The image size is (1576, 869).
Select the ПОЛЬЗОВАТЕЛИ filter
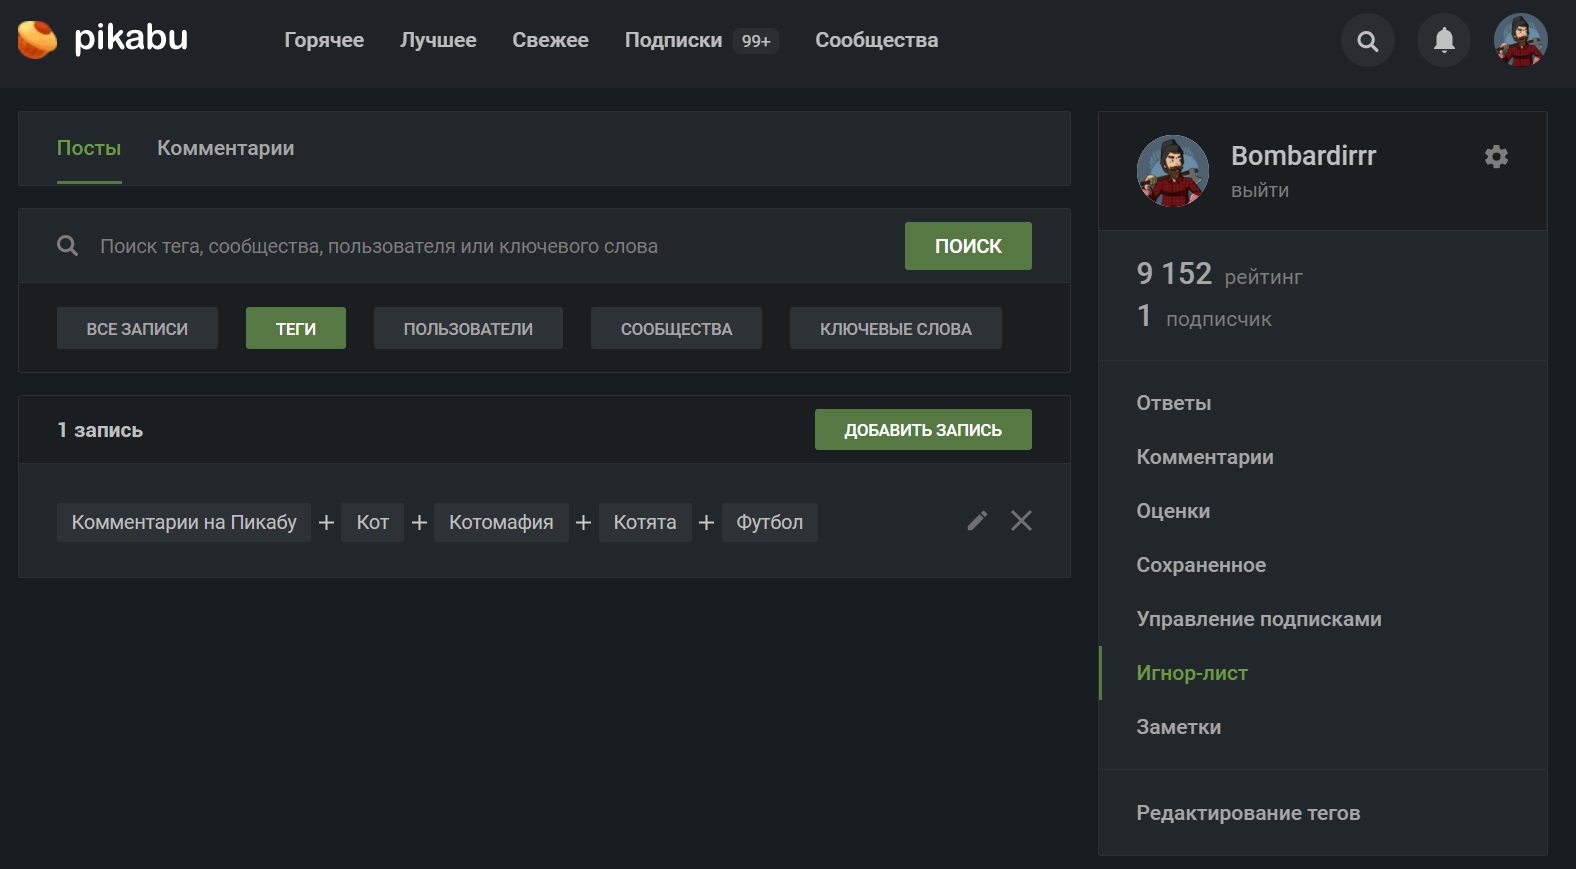point(468,328)
